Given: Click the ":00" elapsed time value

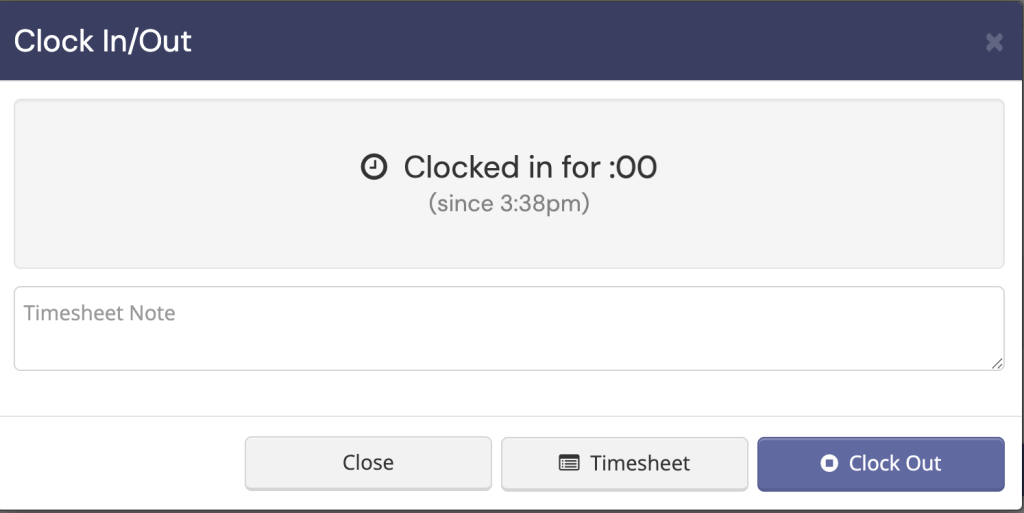Looking at the screenshot, I should (633, 167).
